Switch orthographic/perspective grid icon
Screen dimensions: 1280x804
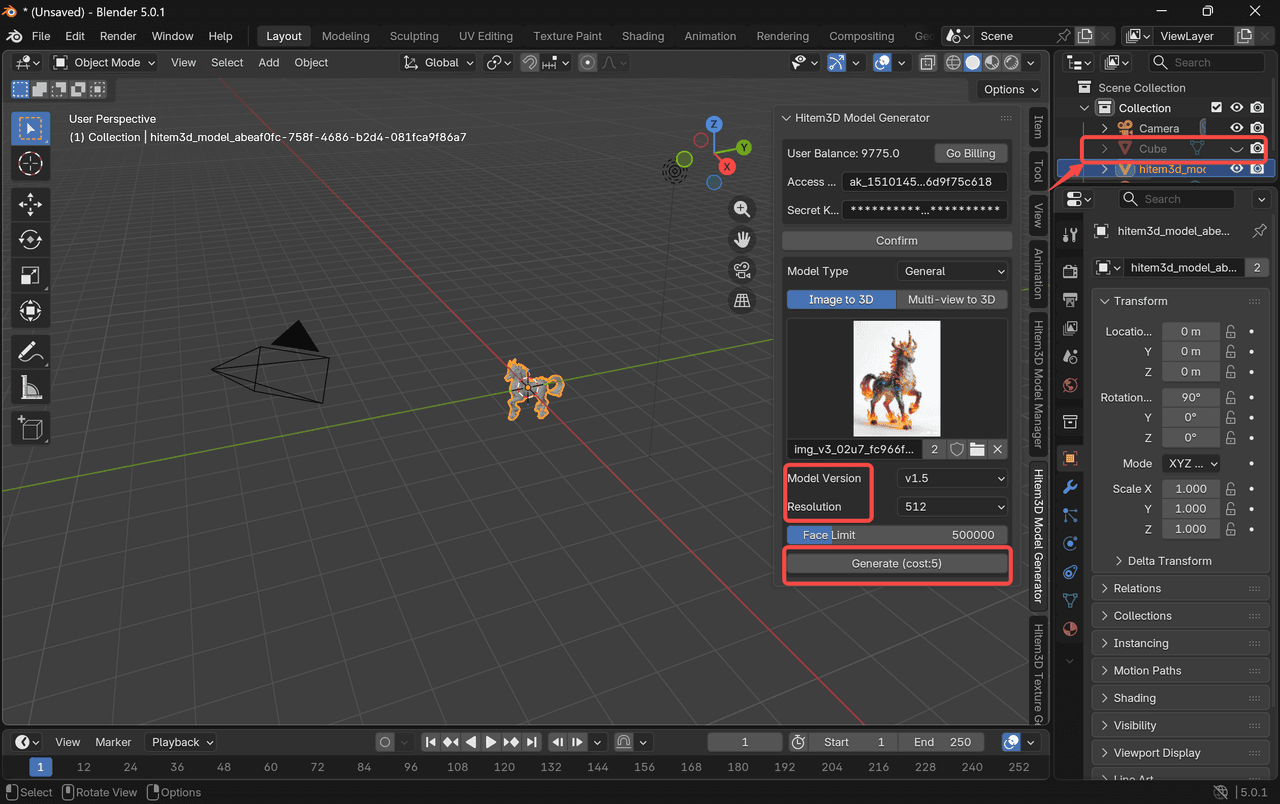point(742,300)
